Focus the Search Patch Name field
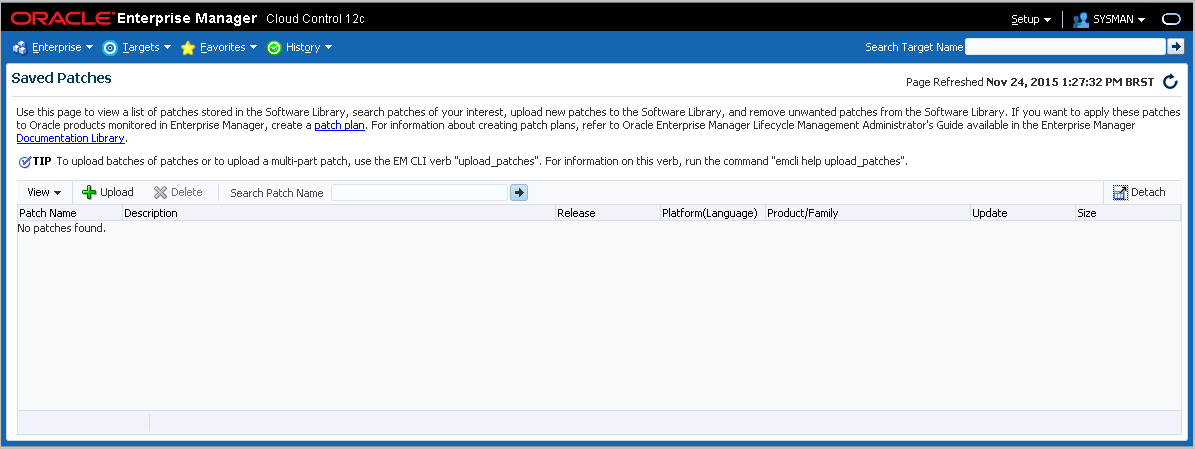 point(419,193)
